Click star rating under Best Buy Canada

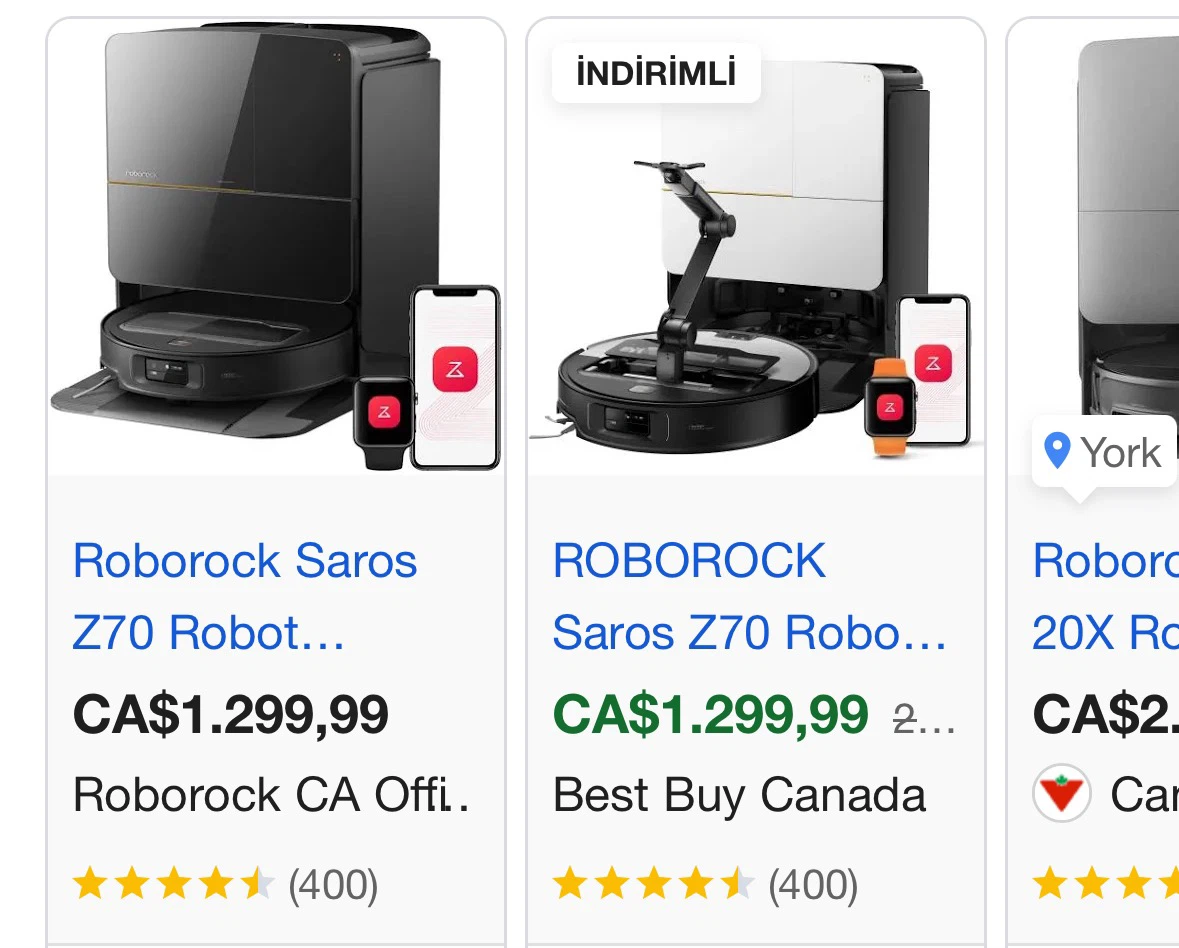(653, 883)
